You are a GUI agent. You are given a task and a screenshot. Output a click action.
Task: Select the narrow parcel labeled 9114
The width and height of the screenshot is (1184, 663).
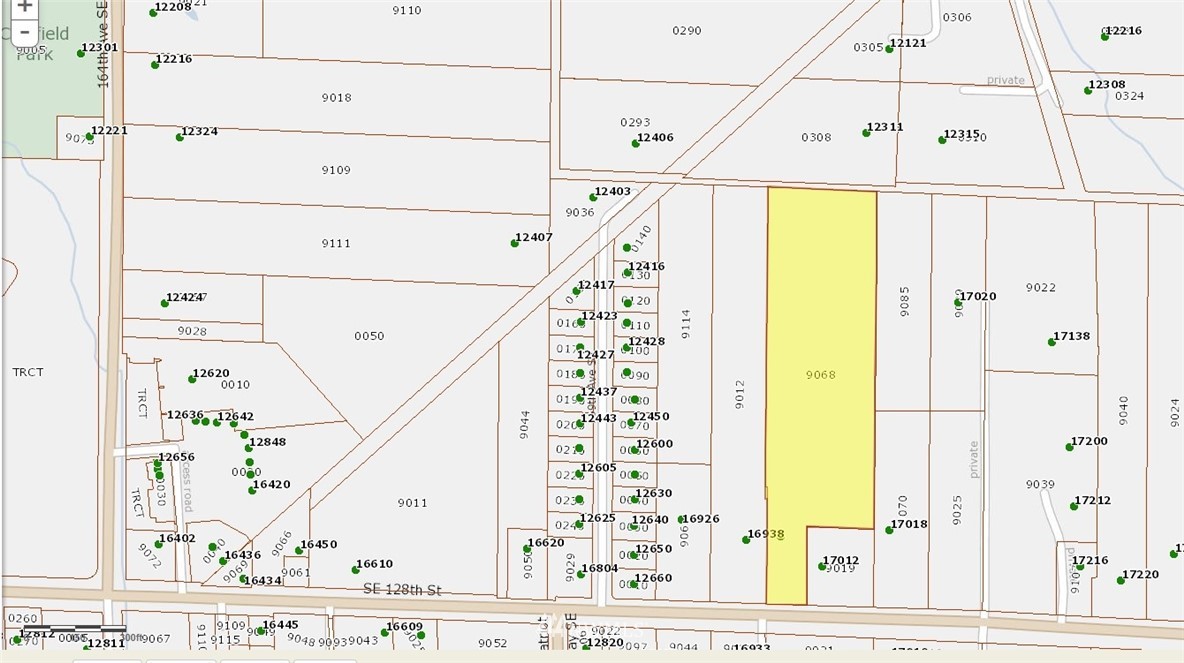pyautogui.click(x=686, y=322)
